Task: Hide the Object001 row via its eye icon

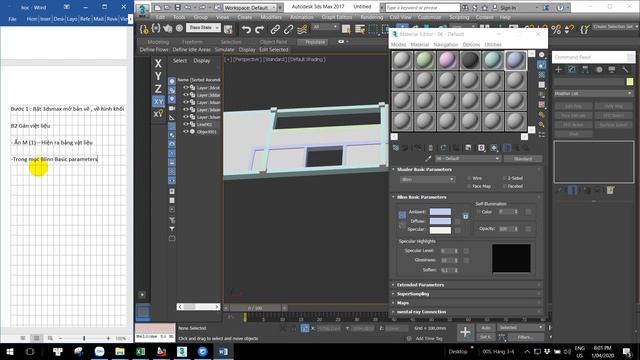Action: pos(186,131)
